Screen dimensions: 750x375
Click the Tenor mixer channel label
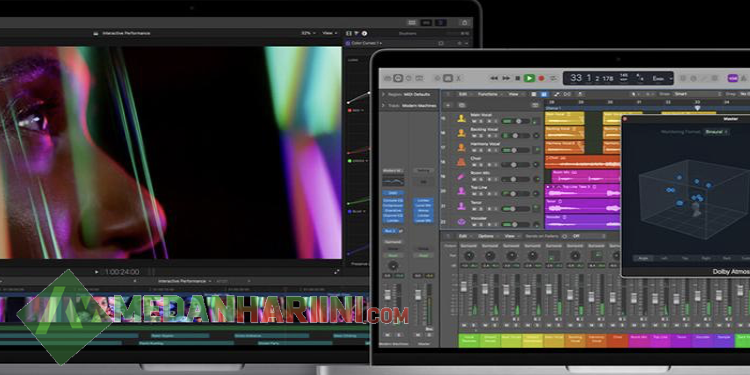coord(681,341)
